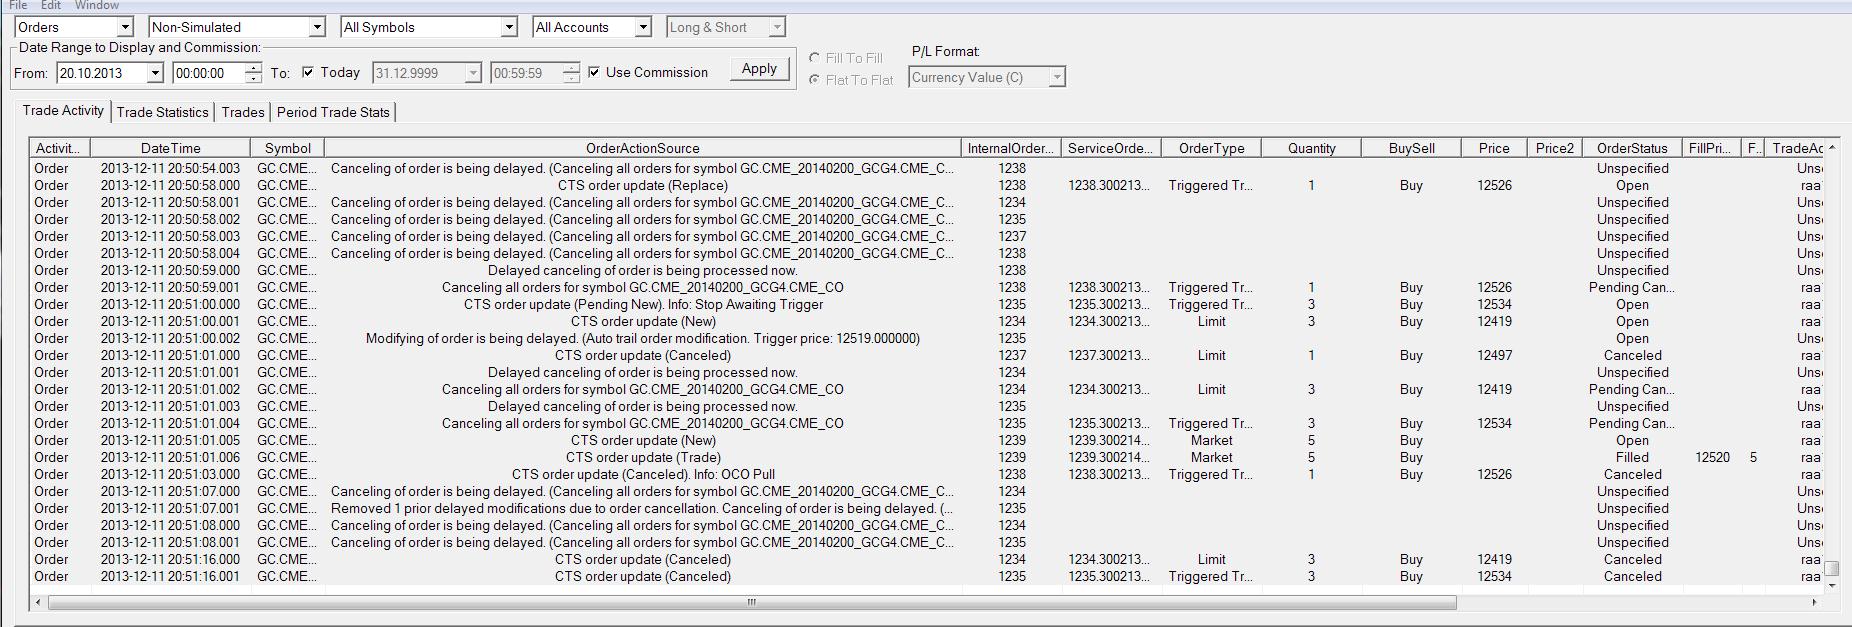Image resolution: width=1852 pixels, height=627 pixels.
Task: Sort by the ServiceOrde column header
Action: coord(1110,148)
